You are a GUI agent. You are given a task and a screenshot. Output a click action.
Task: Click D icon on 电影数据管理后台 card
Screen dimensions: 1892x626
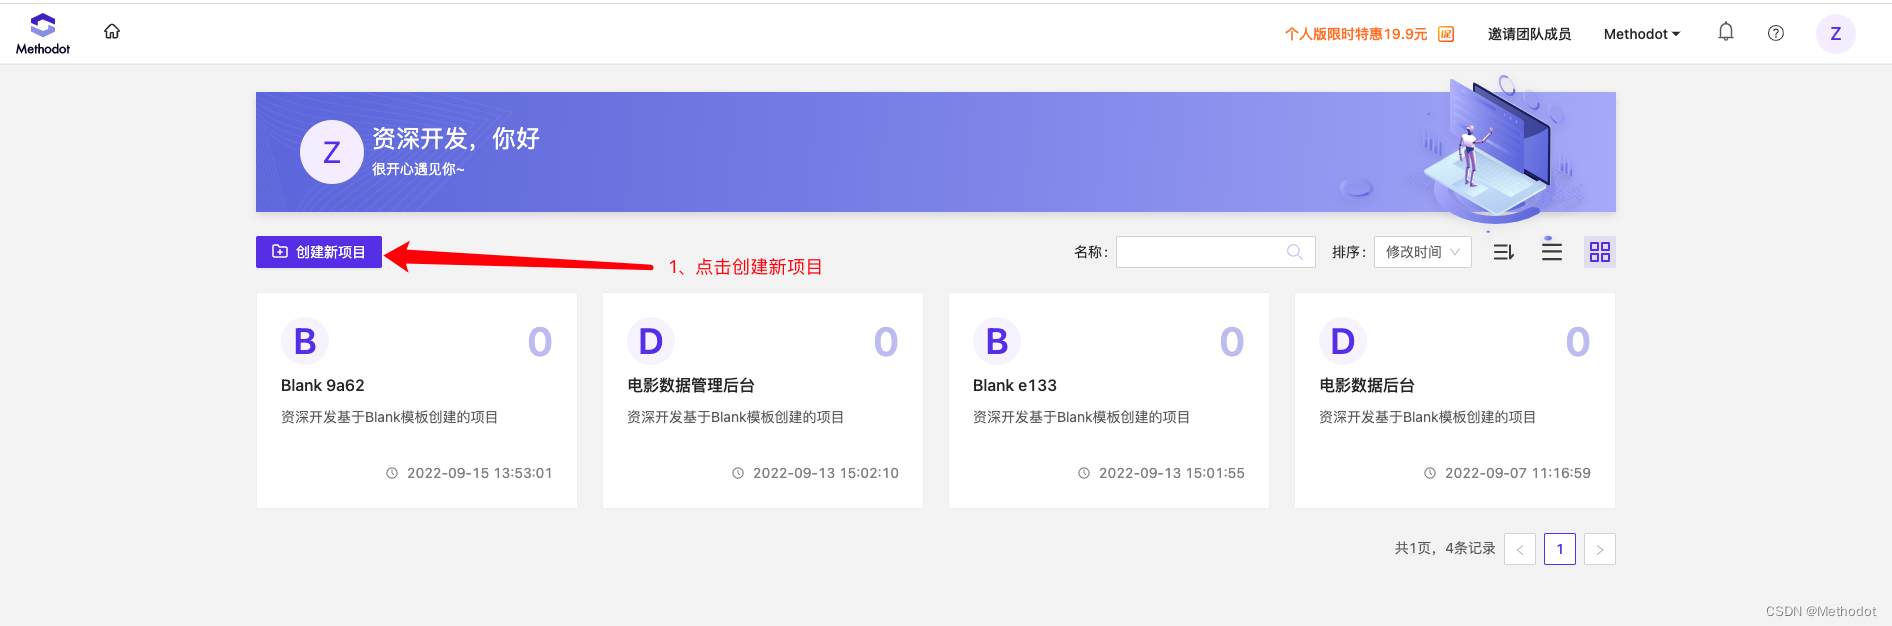651,342
